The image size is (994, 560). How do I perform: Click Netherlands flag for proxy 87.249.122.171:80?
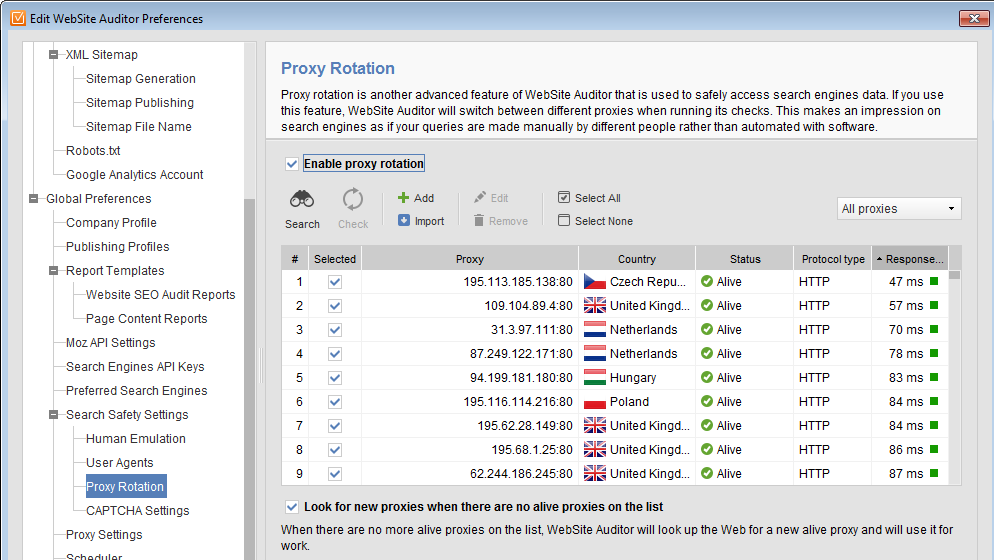coord(595,354)
